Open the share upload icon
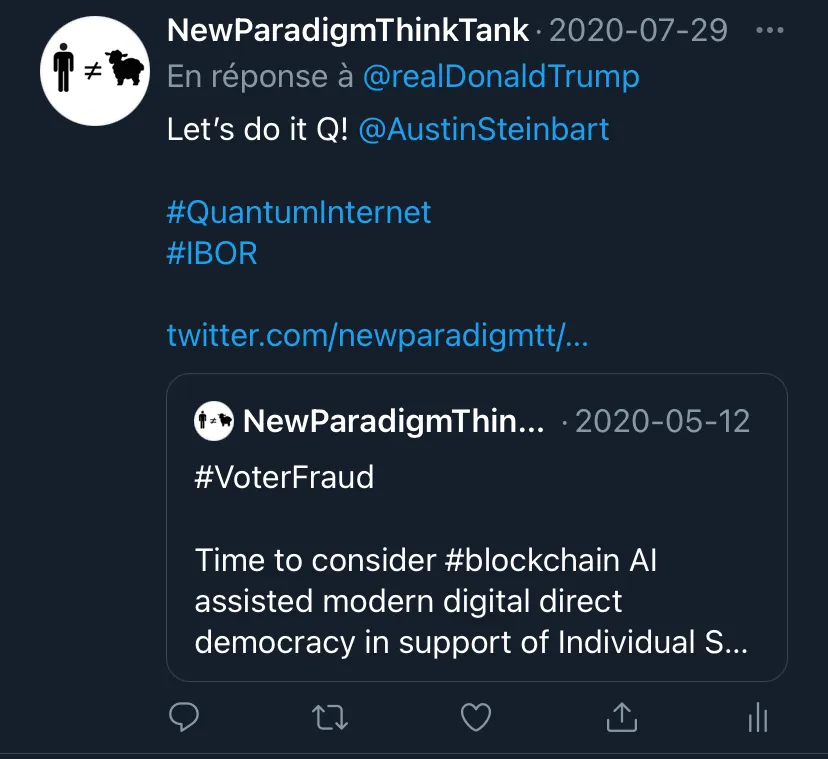This screenshot has width=828, height=759. 622,717
